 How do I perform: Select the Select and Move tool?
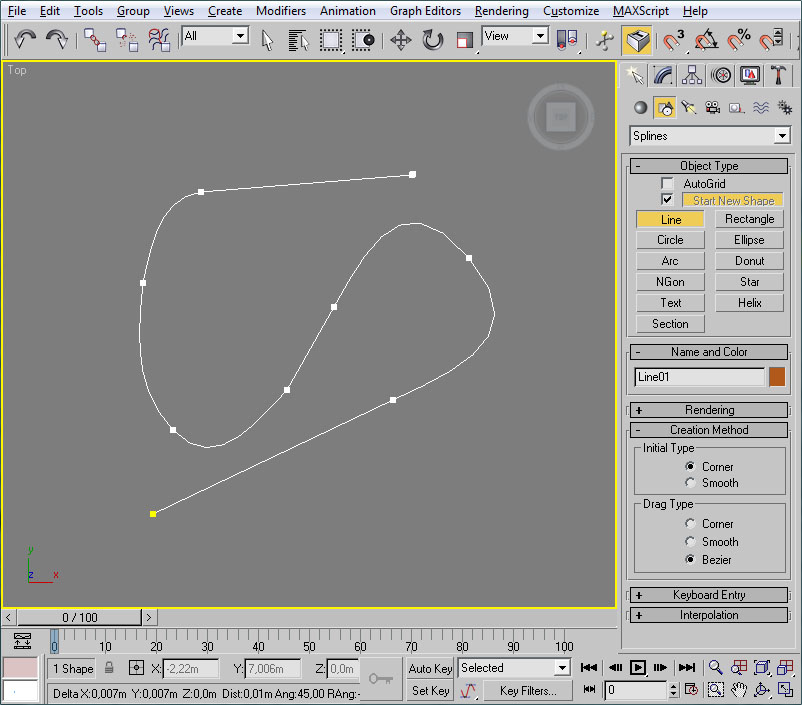(400, 40)
